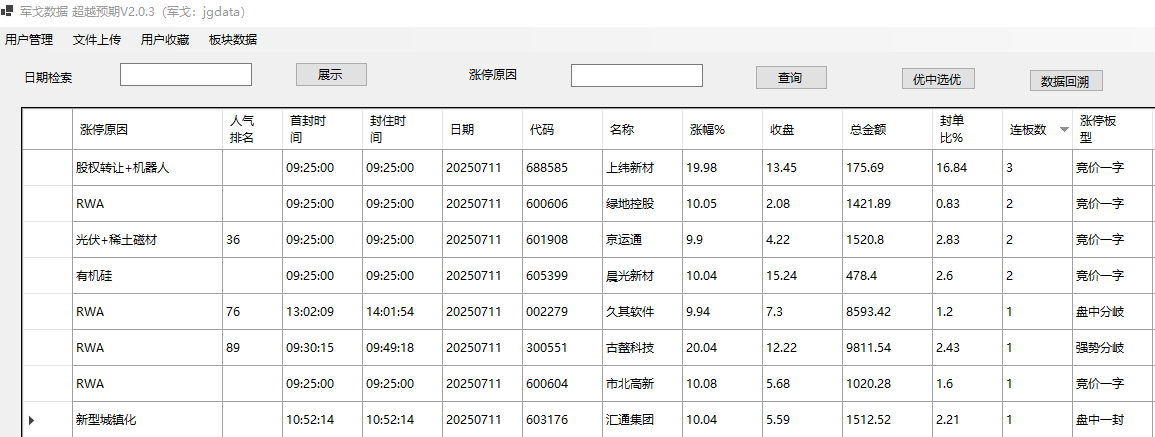Screen dimensions: 1155x437
Task: Select stock code 601908
Action: pyautogui.click(x=563, y=240)
